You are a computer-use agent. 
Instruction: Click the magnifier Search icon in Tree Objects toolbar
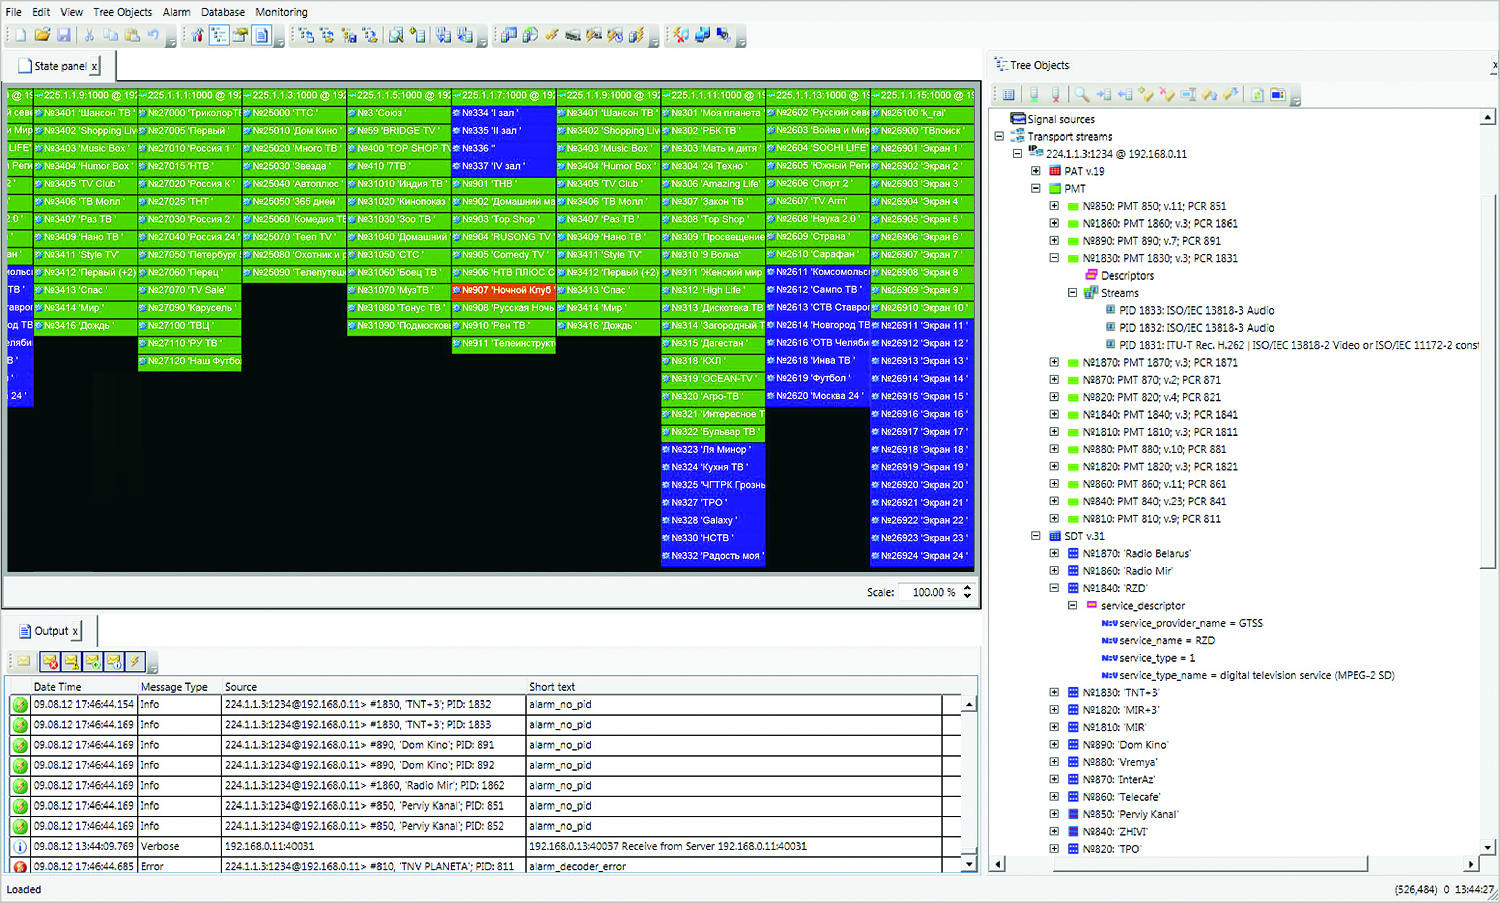coord(1082,94)
